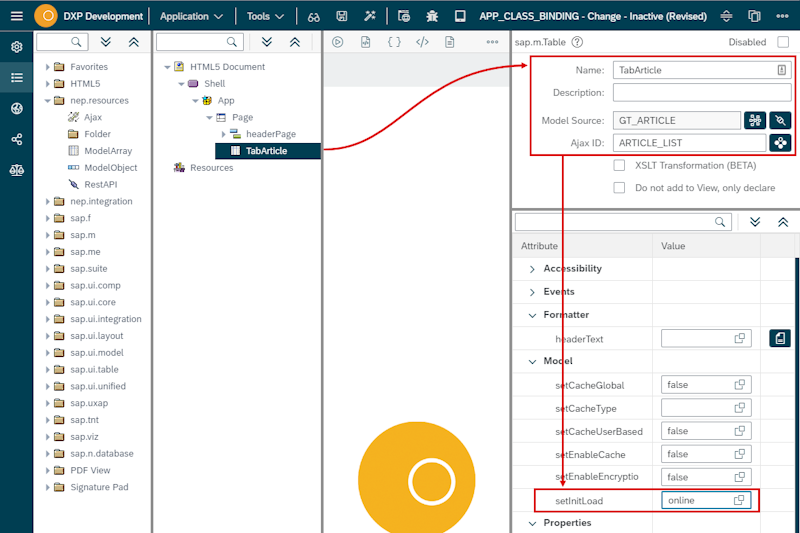The image size is (800, 533).
Task: Tick 'Do not add to View, only declare'
Action: coord(619,187)
